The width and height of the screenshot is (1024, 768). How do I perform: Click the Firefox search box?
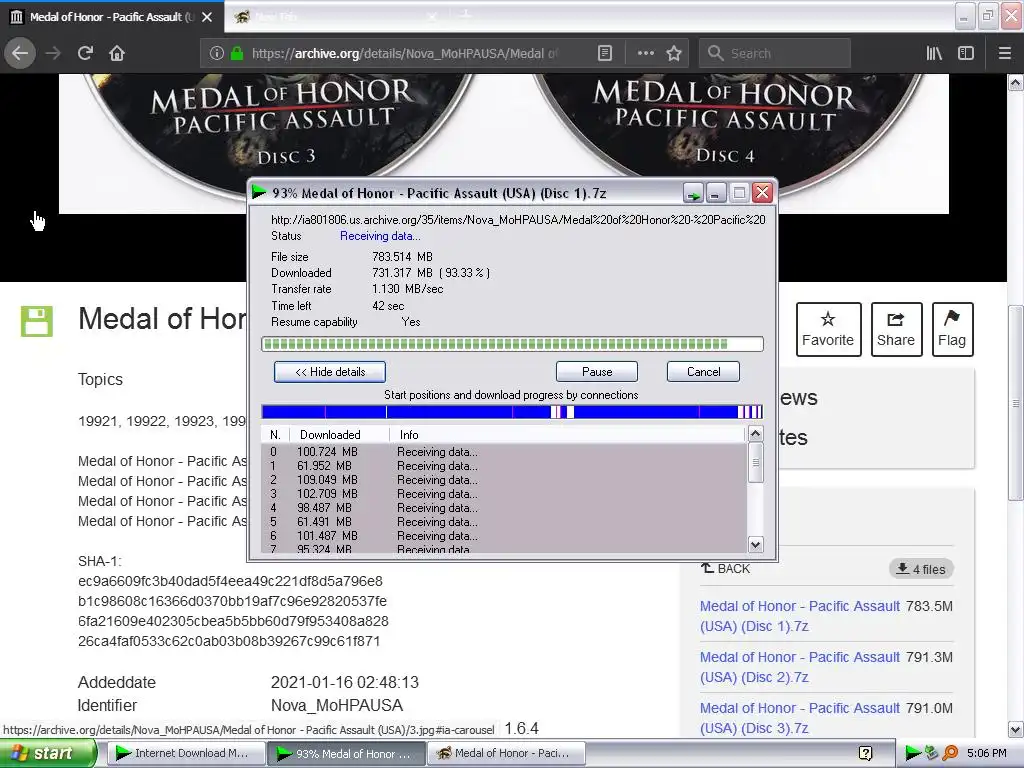pos(775,54)
